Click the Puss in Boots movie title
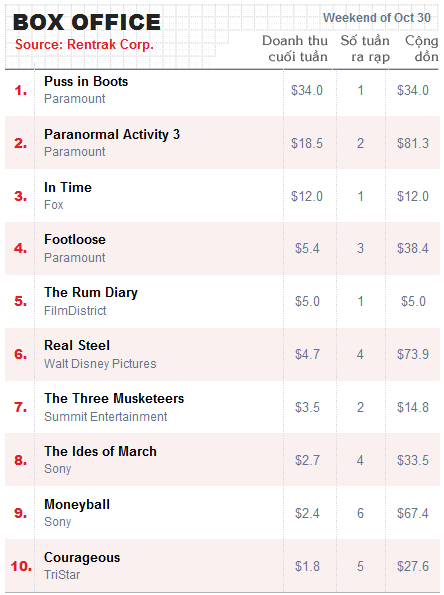This screenshot has height=595, width=444. [x=86, y=81]
